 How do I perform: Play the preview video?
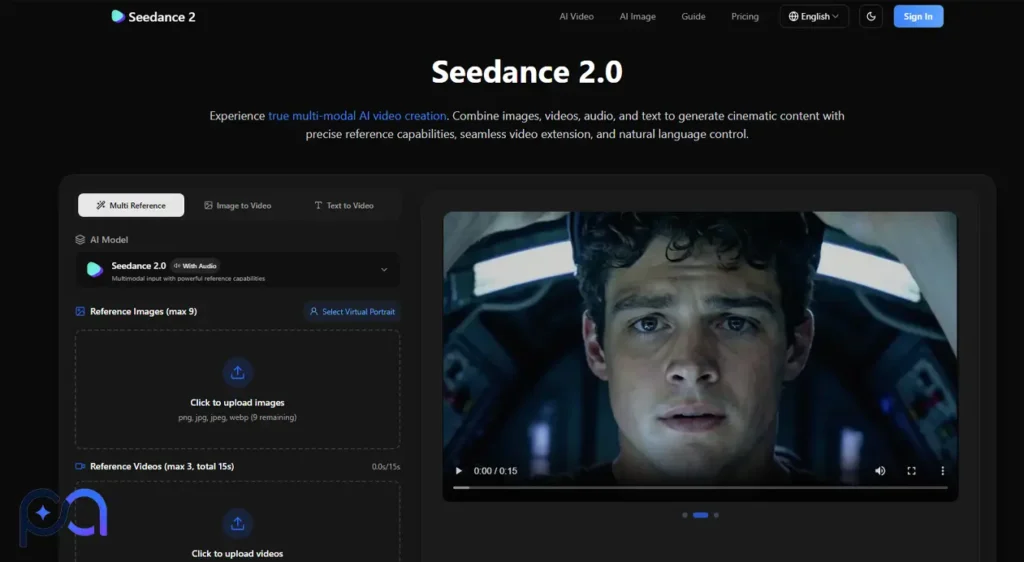(x=458, y=471)
